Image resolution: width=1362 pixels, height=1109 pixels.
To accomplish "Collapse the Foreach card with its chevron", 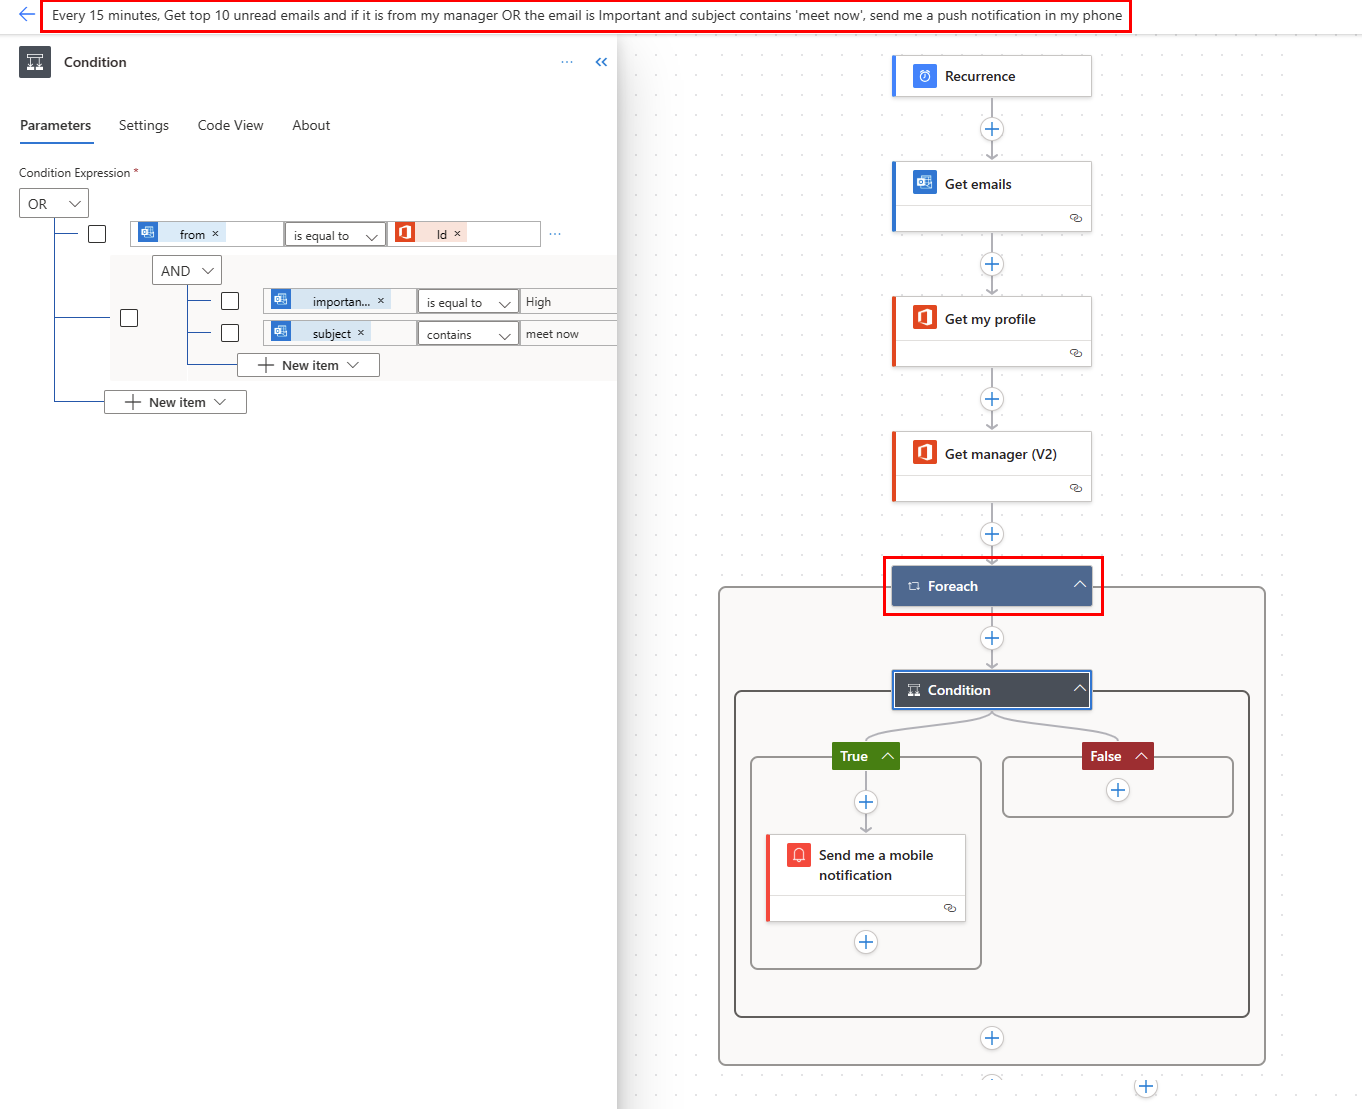I will [x=1080, y=584].
